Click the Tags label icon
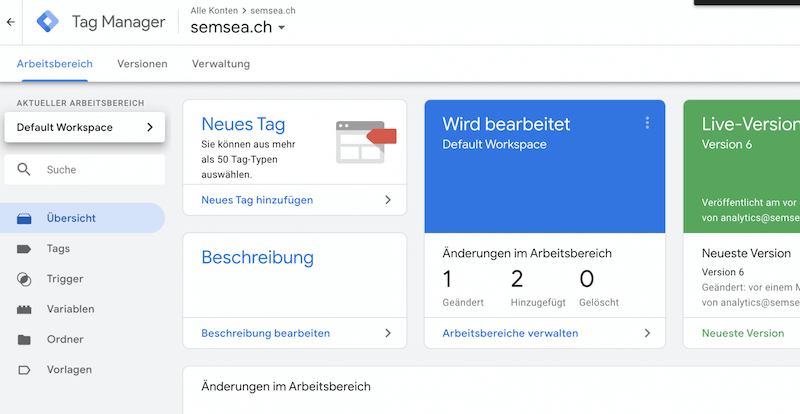Screen dimensions: 800x414 (24, 249)
